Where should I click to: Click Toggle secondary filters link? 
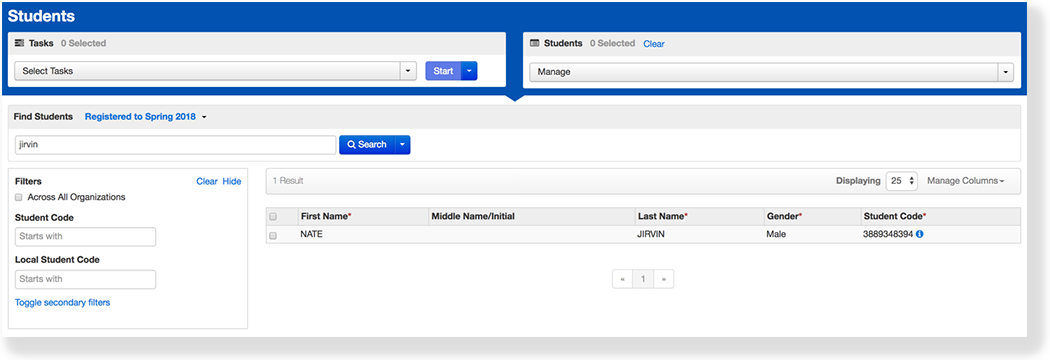(x=62, y=302)
